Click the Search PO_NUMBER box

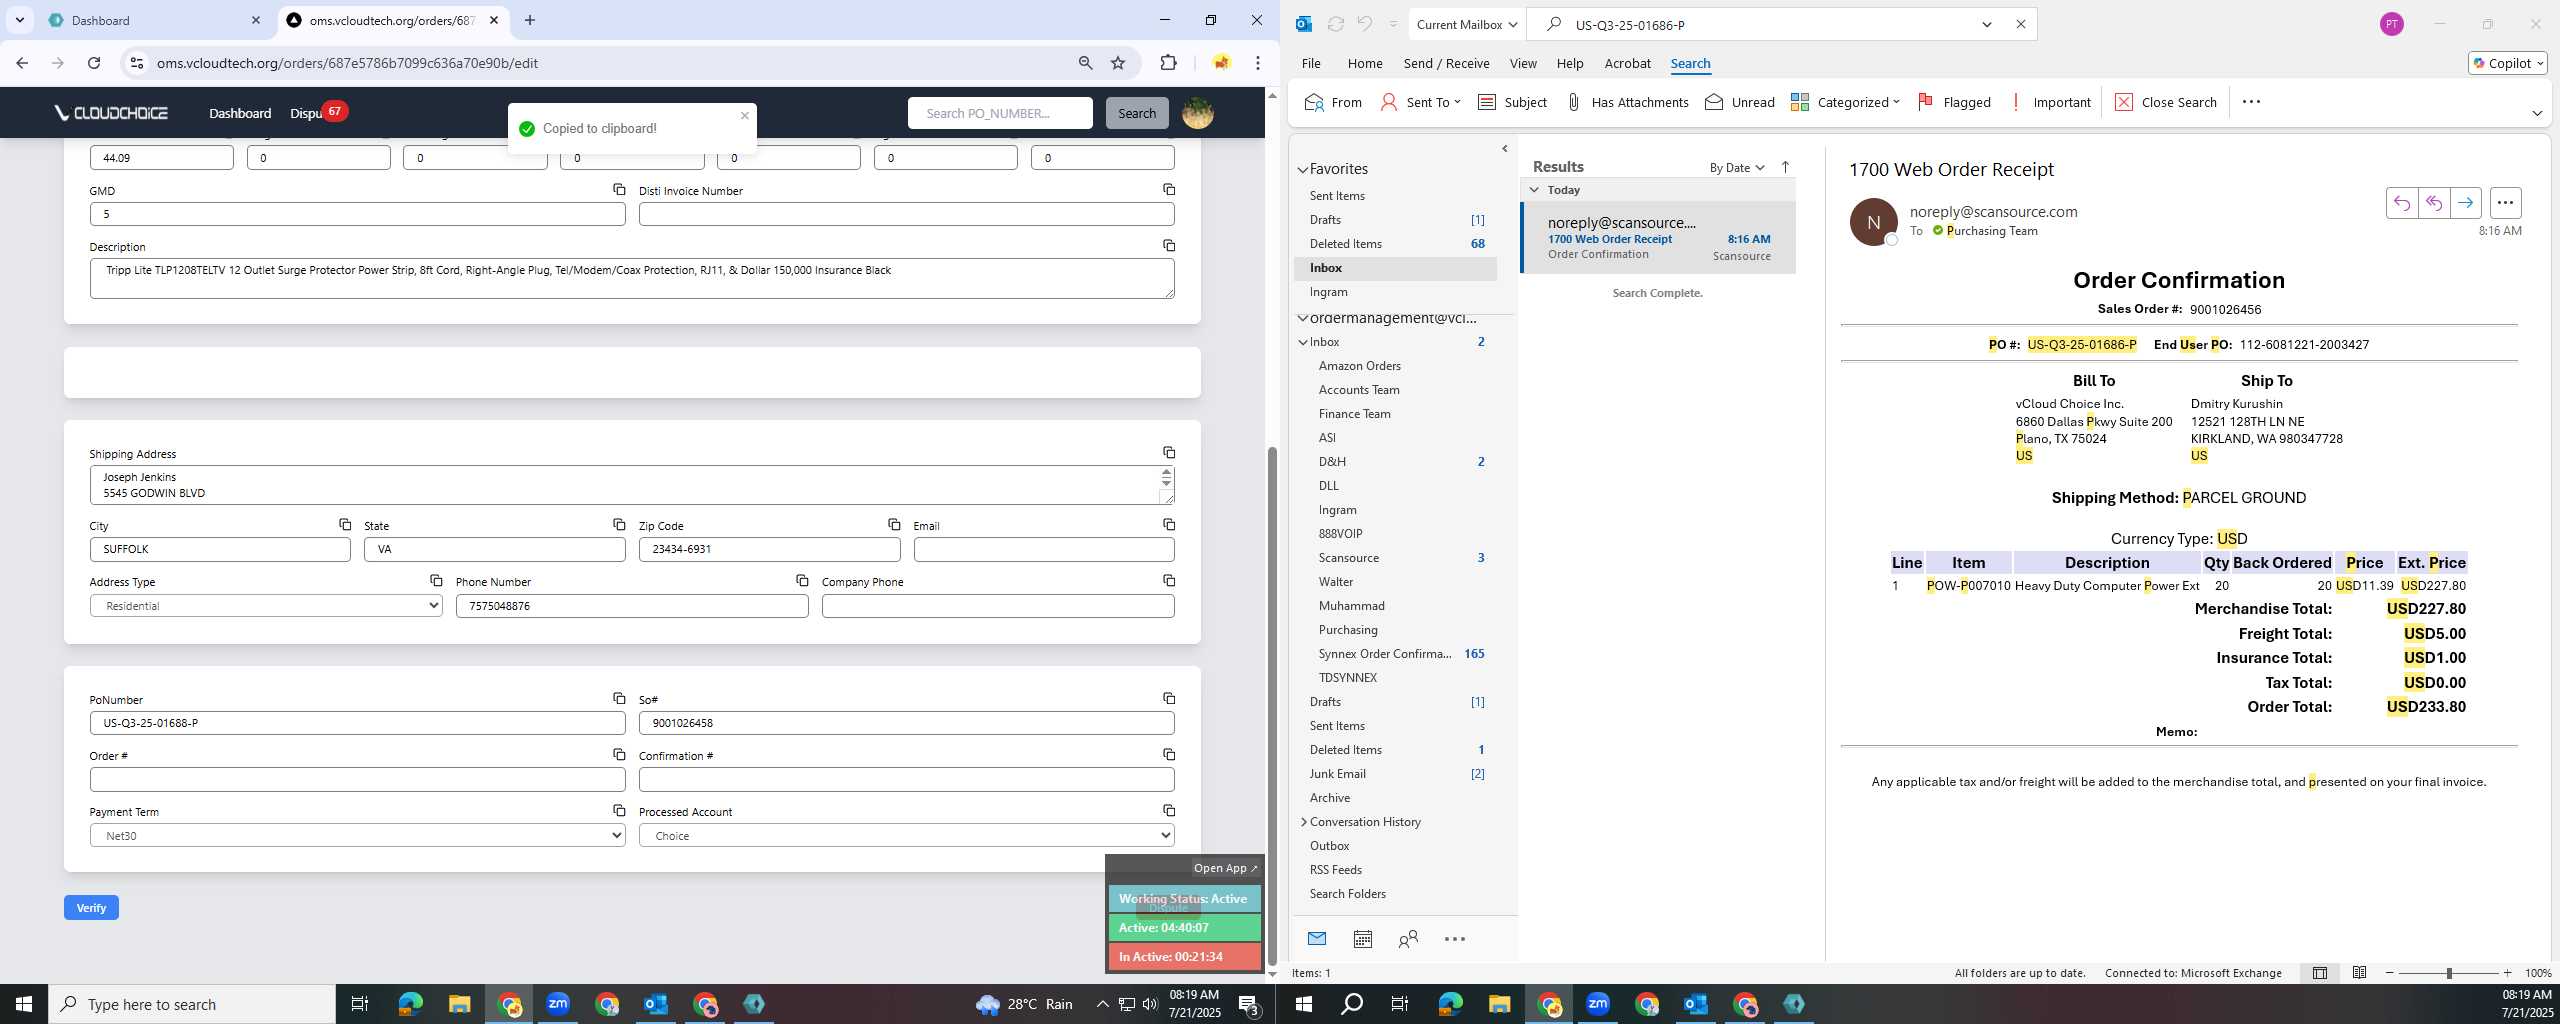[x=1000, y=113]
